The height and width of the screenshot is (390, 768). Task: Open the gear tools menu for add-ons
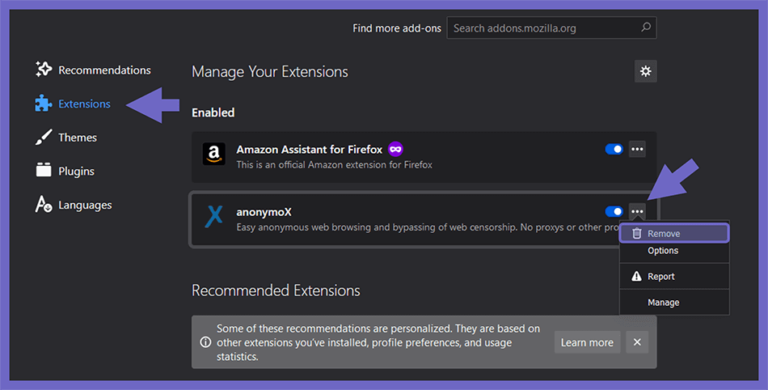(646, 72)
